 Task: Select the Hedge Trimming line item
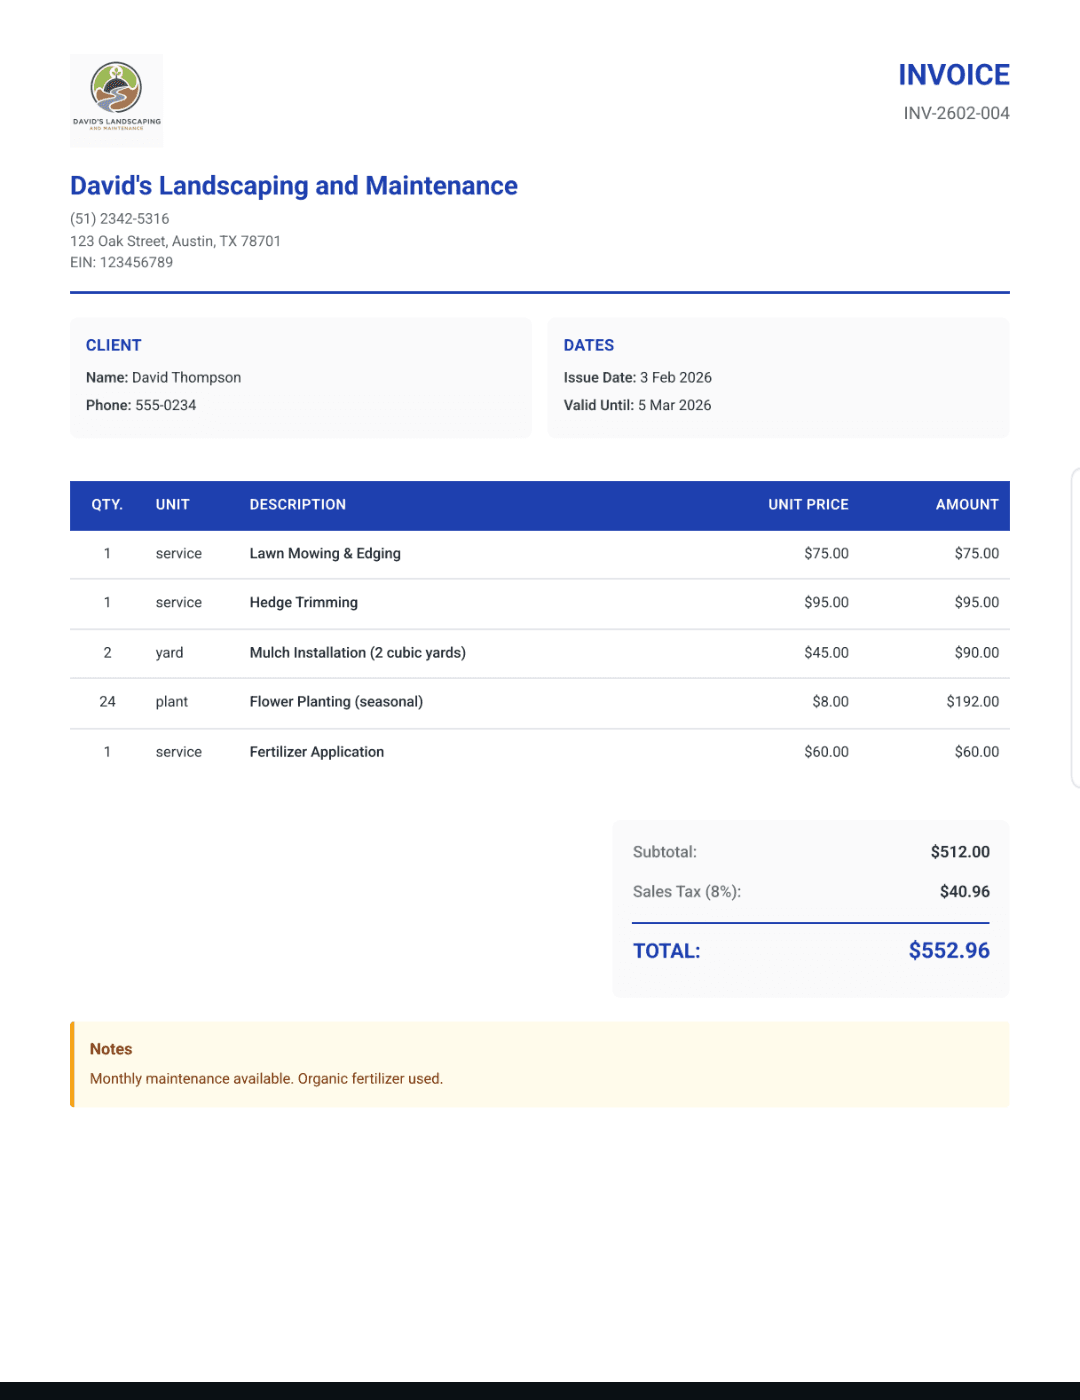pos(303,602)
